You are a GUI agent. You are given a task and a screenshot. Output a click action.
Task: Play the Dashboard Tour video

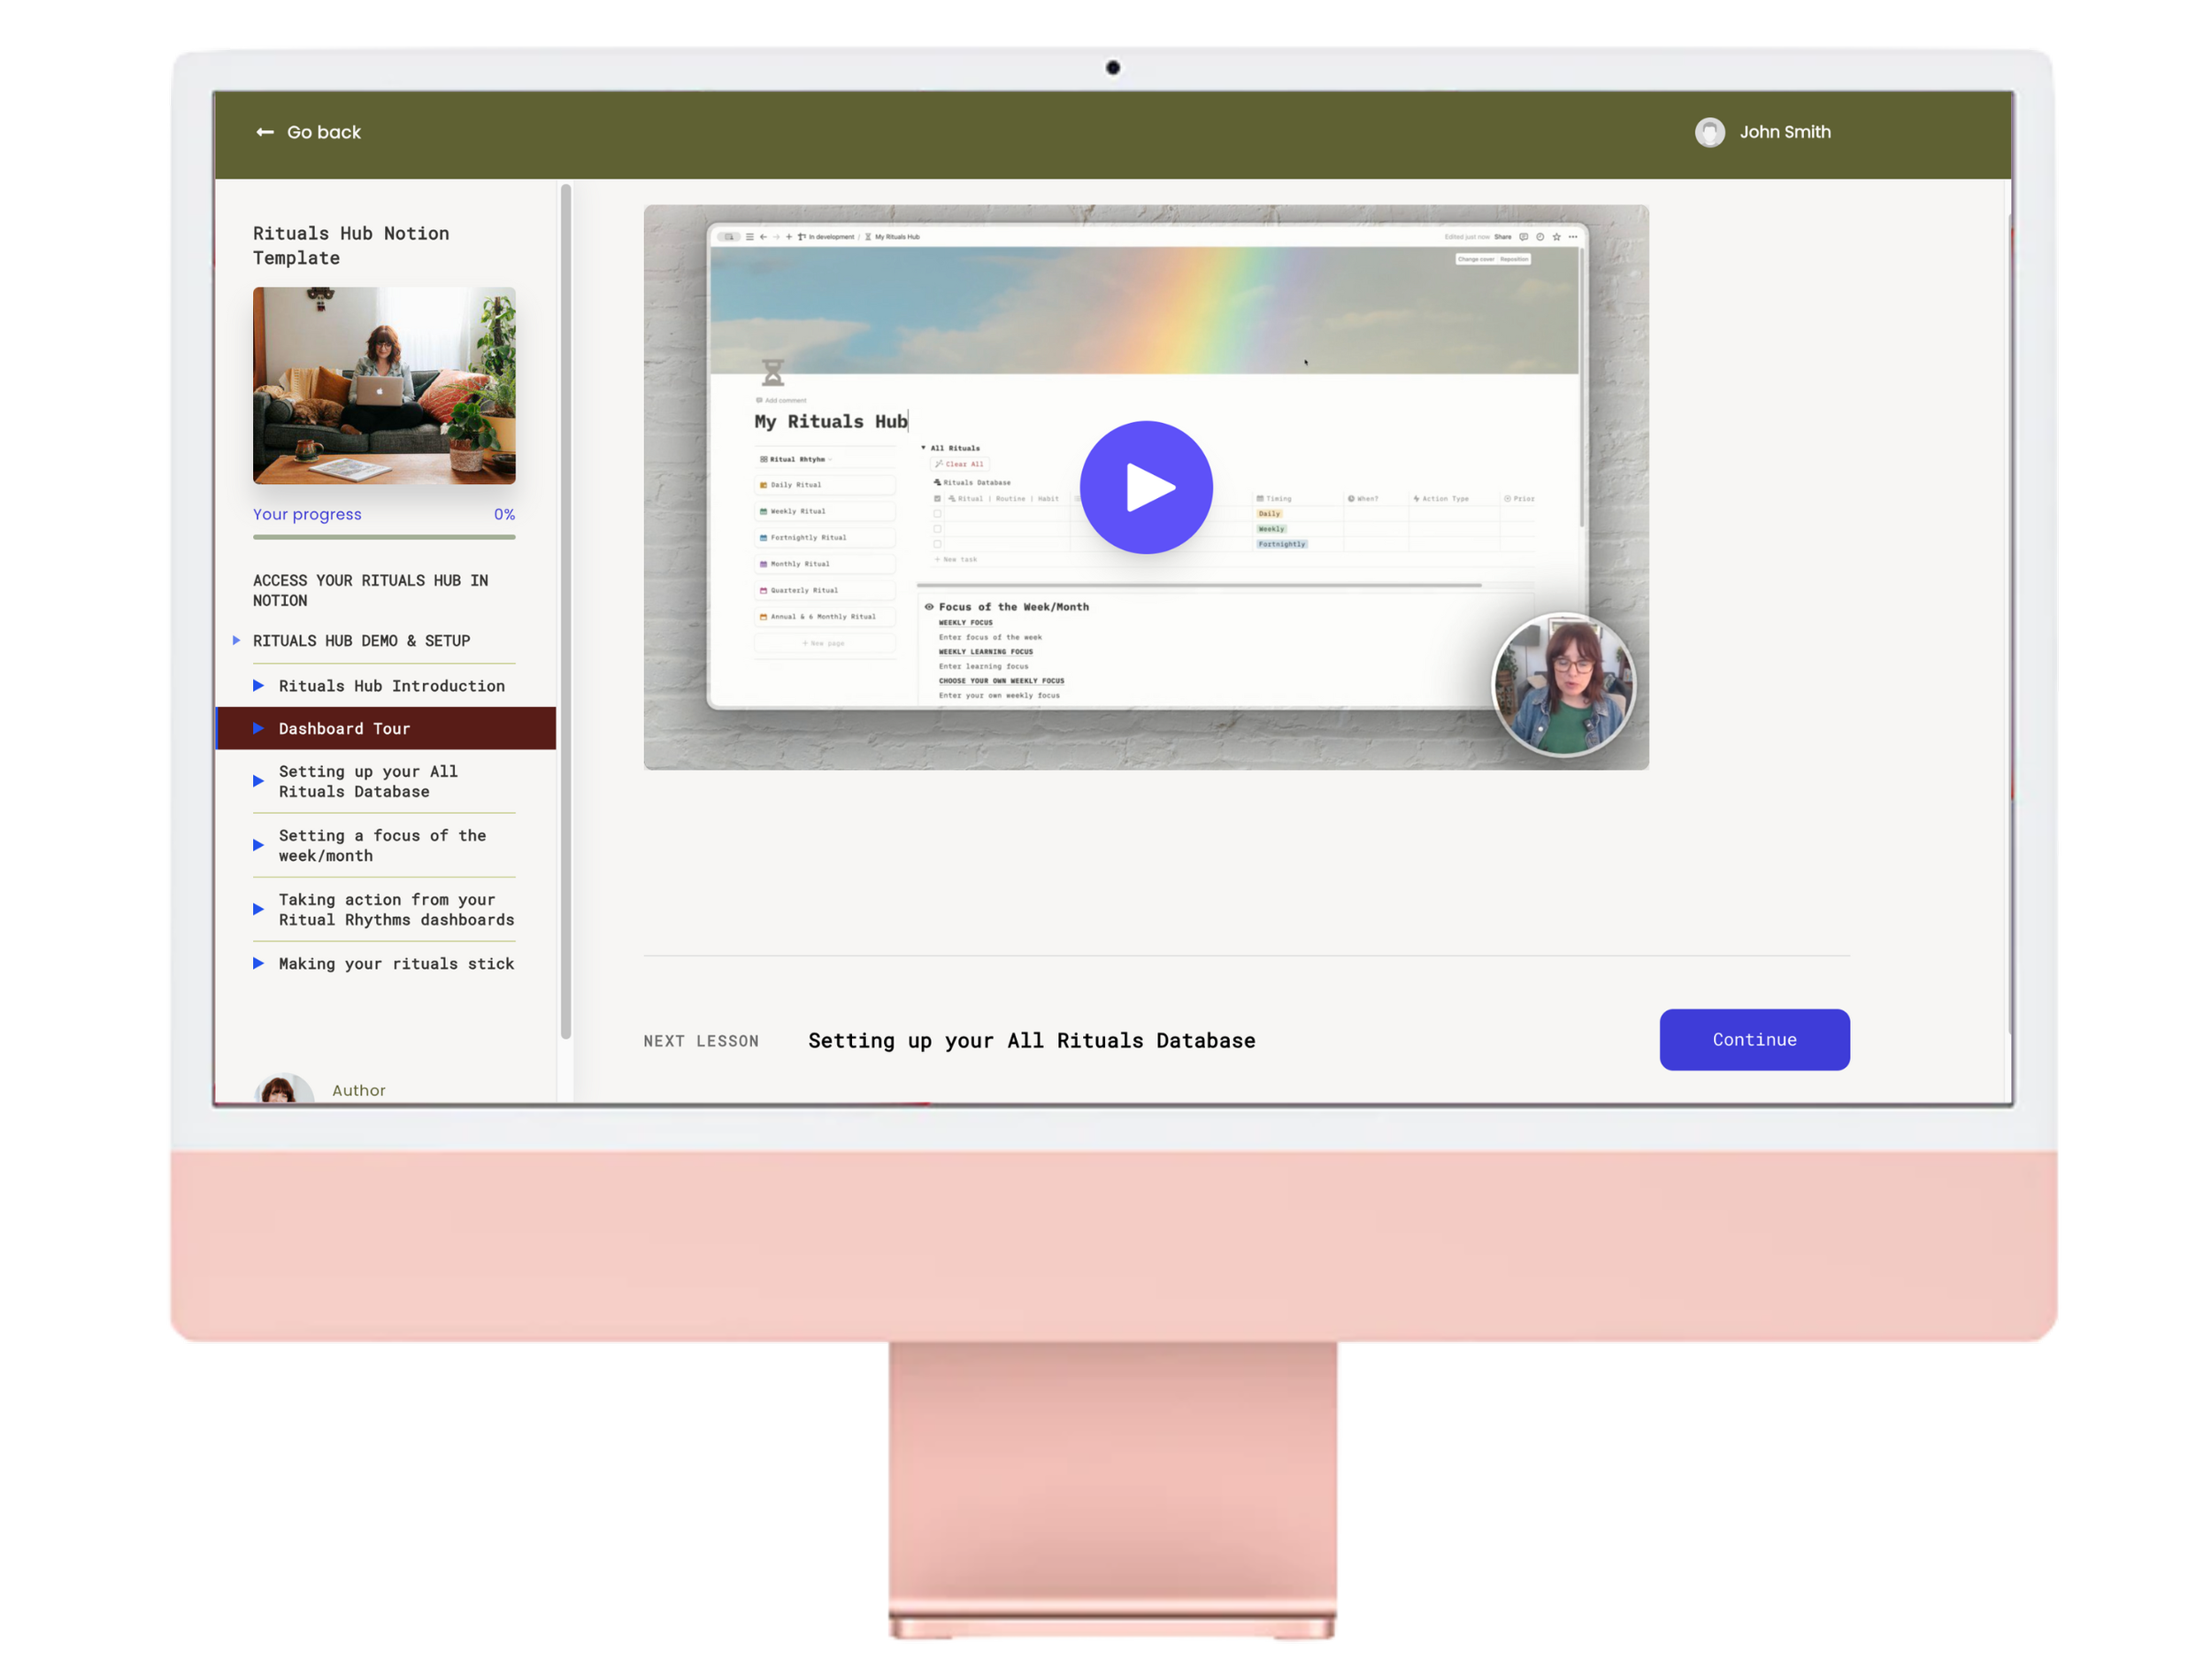[x=1146, y=487]
